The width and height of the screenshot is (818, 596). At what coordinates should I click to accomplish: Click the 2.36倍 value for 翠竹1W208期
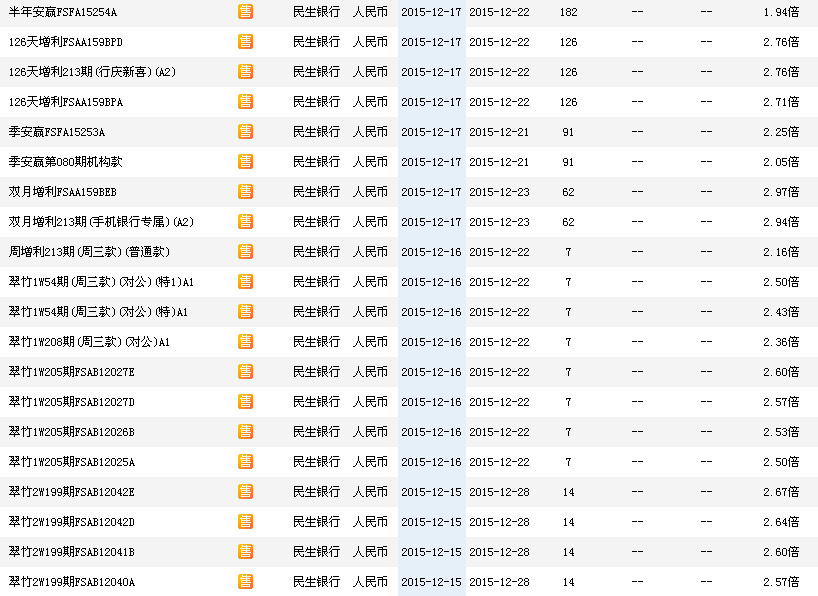click(x=781, y=342)
